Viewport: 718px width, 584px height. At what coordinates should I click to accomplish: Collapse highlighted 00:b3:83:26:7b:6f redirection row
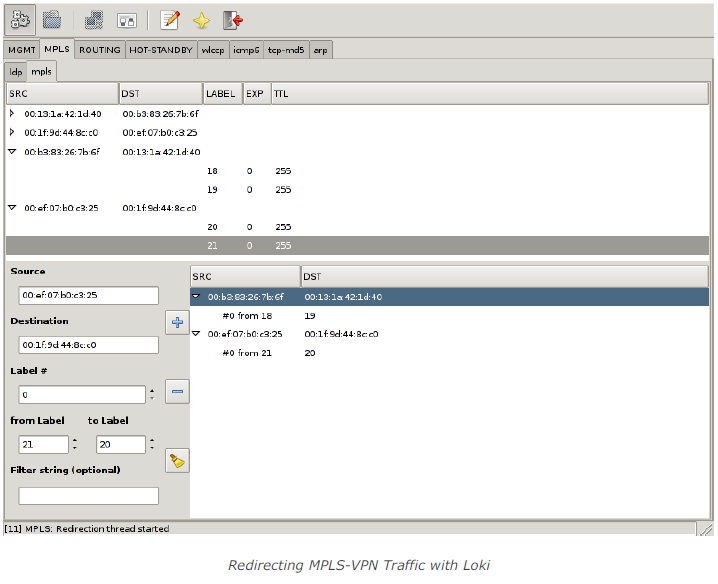click(196, 296)
